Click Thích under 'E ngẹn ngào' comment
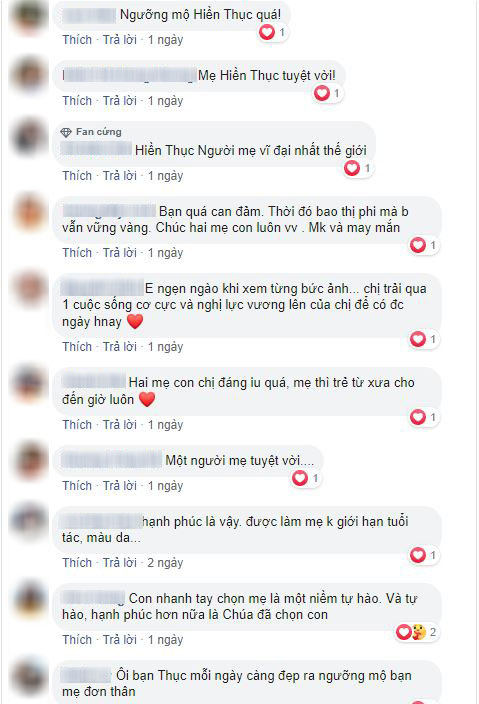This screenshot has height=704, width=479. [x=77, y=347]
